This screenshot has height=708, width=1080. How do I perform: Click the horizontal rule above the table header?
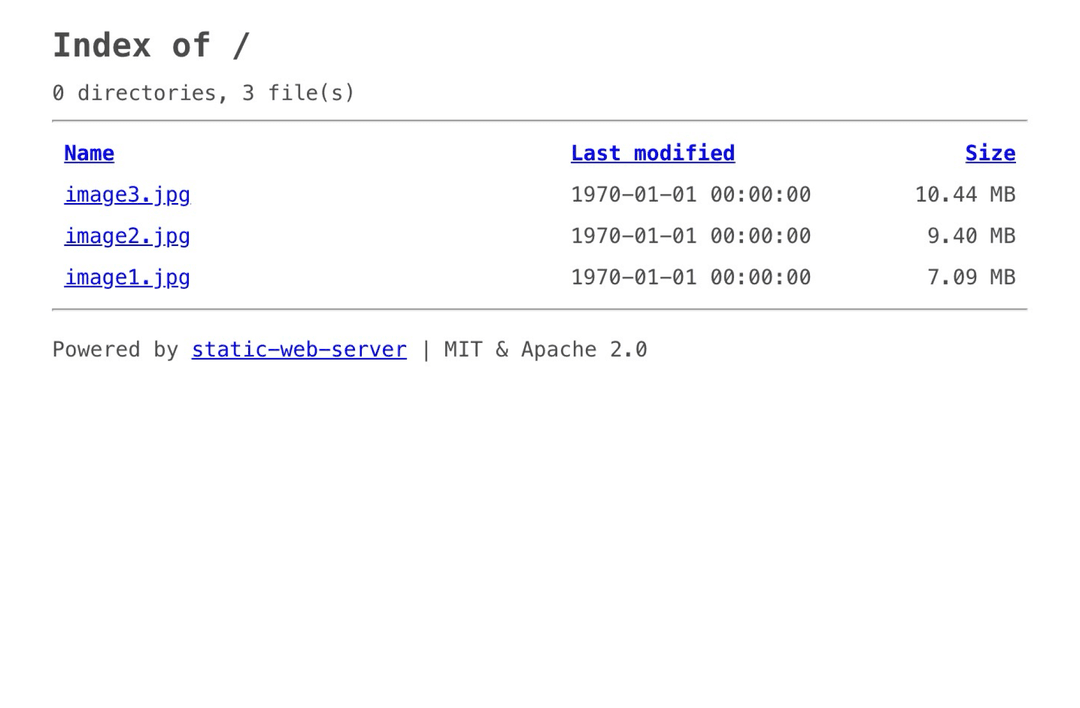(x=539, y=121)
